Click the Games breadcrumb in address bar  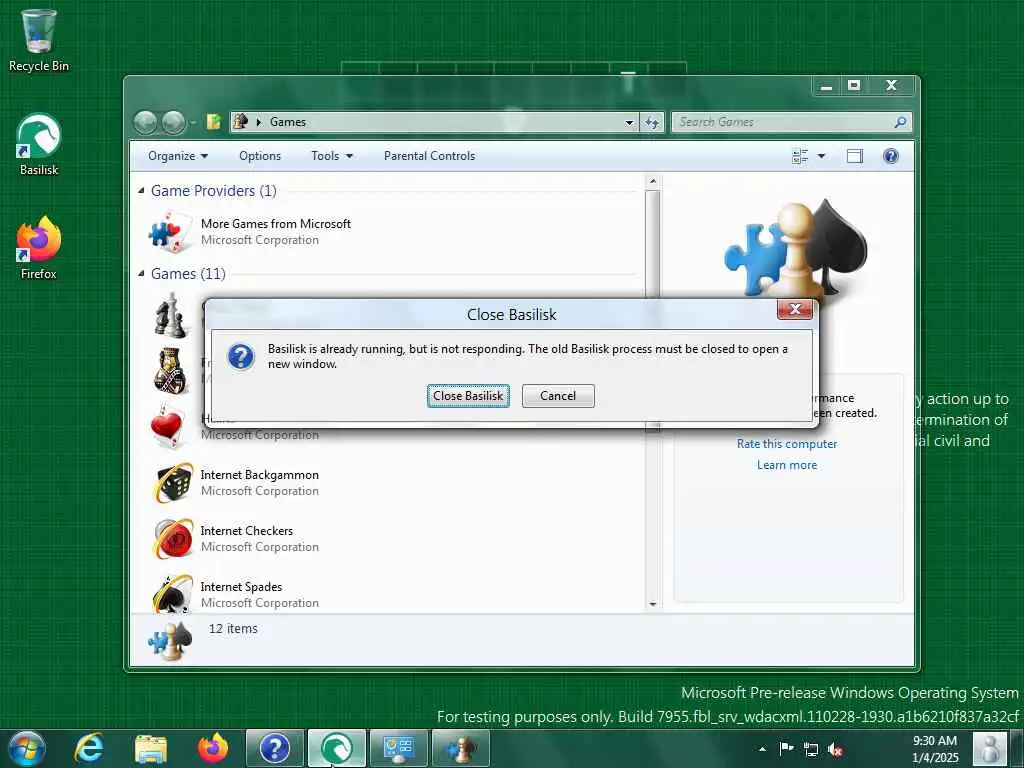tap(287, 121)
